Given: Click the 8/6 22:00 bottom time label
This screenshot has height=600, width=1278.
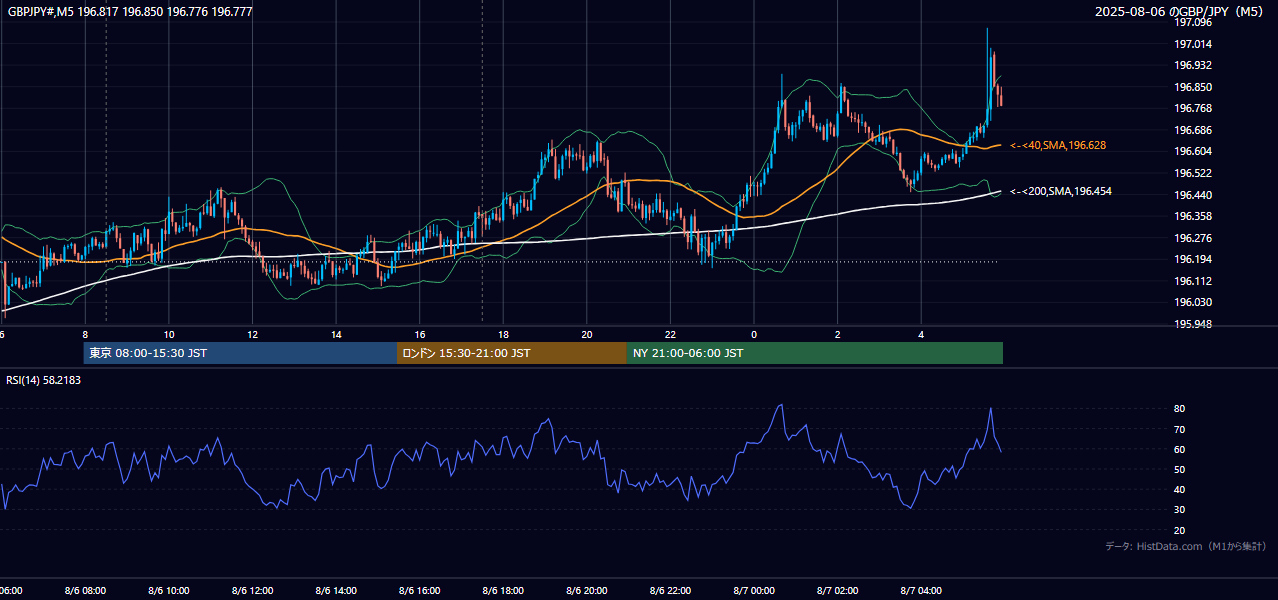Looking at the screenshot, I should tap(670, 591).
